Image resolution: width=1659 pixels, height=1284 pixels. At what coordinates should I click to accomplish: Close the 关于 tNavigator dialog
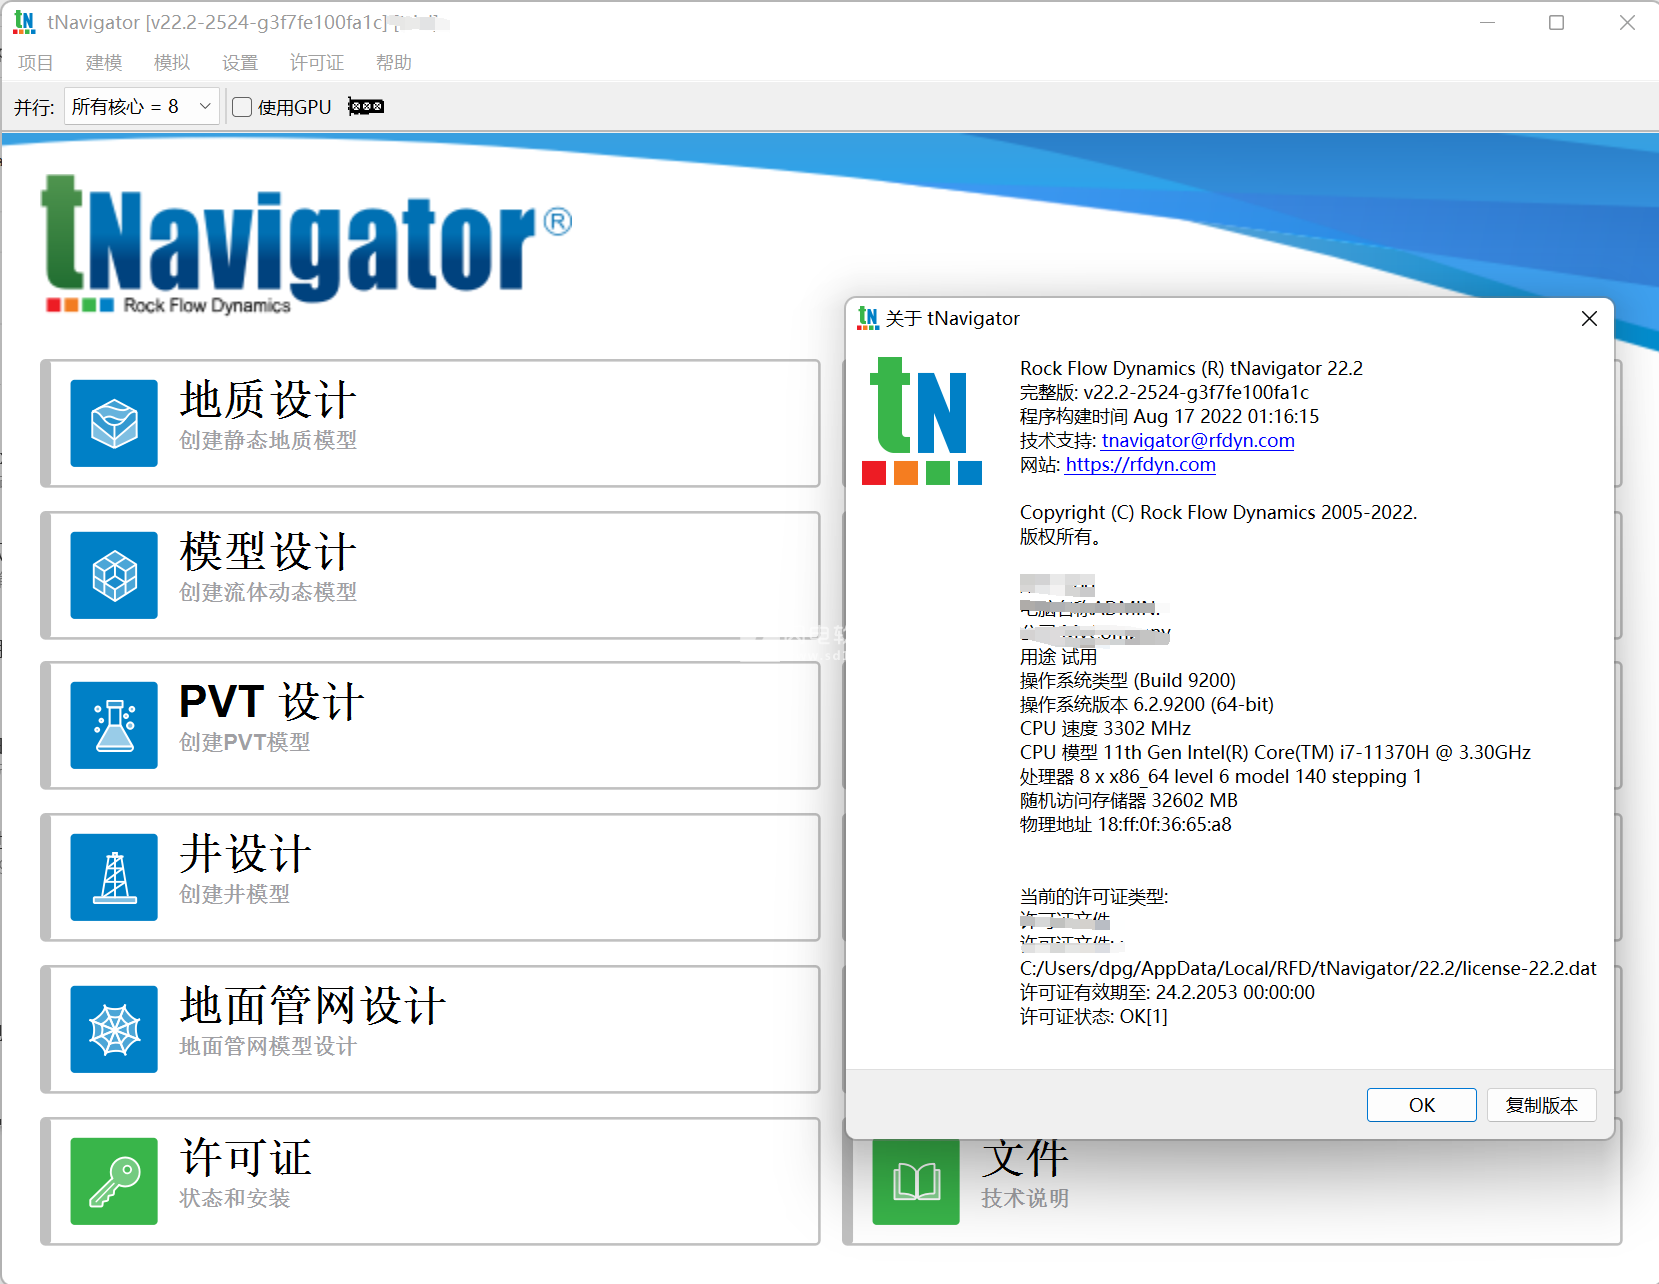pyautogui.click(x=1589, y=318)
